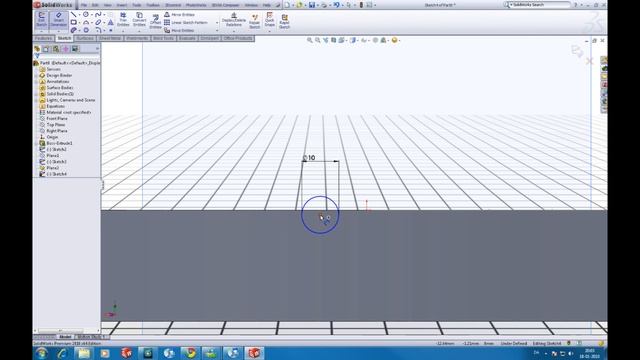Expand the Trim Entities dropdown
The height and width of the screenshot is (360, 640).
click(x=123, y=31)
